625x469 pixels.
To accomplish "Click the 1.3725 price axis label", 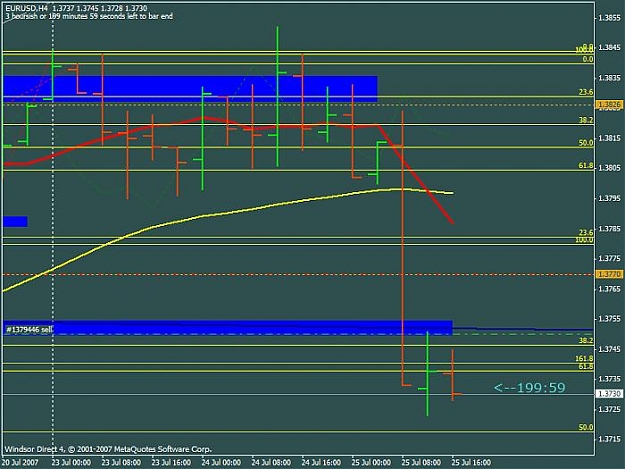I will 610,409.
